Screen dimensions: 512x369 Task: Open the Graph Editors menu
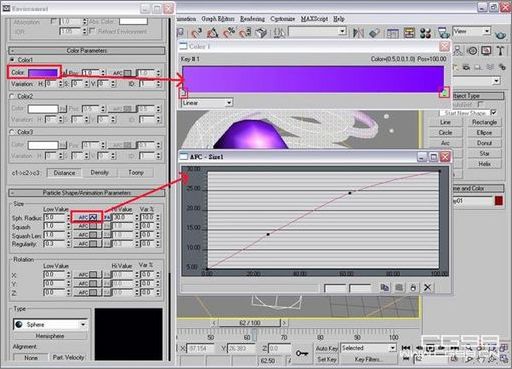click(218, 19)
